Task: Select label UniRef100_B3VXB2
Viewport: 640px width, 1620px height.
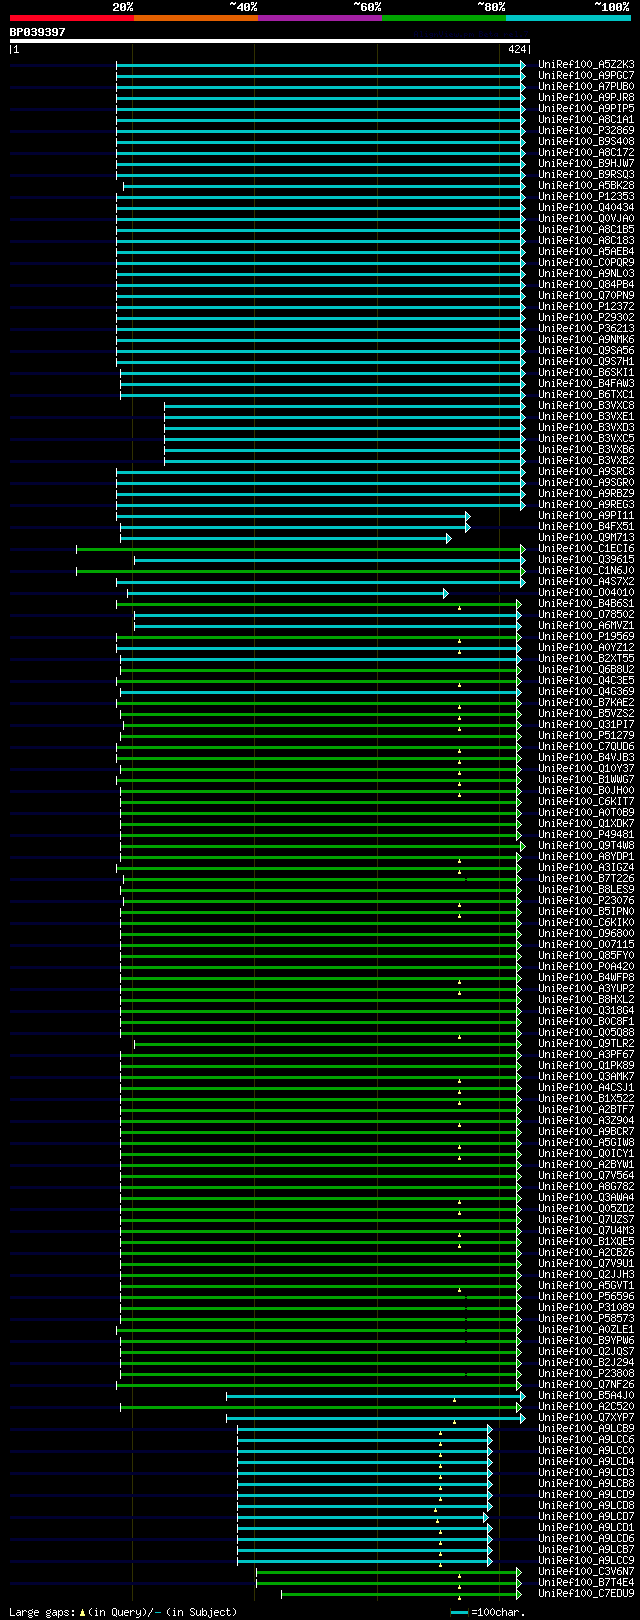Action: pyautogui.click(x=586, y=461)
